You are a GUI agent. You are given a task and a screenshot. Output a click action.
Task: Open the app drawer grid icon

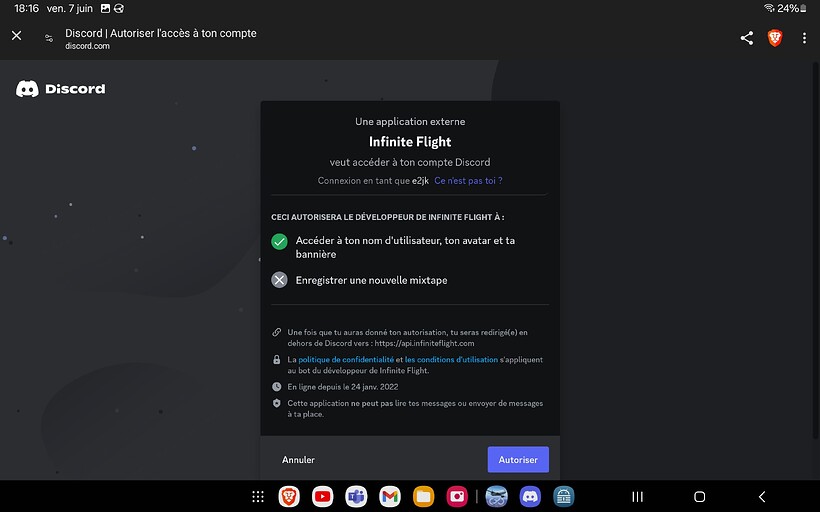point(258,497)
